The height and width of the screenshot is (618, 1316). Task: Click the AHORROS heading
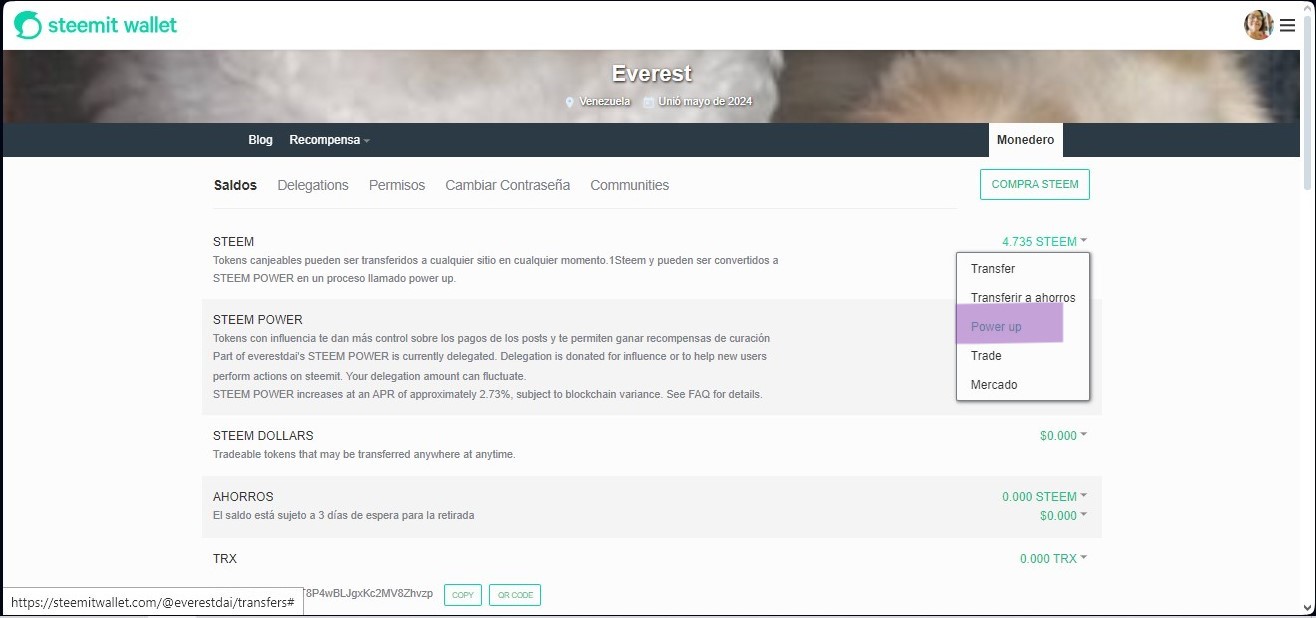coord(243,496)
